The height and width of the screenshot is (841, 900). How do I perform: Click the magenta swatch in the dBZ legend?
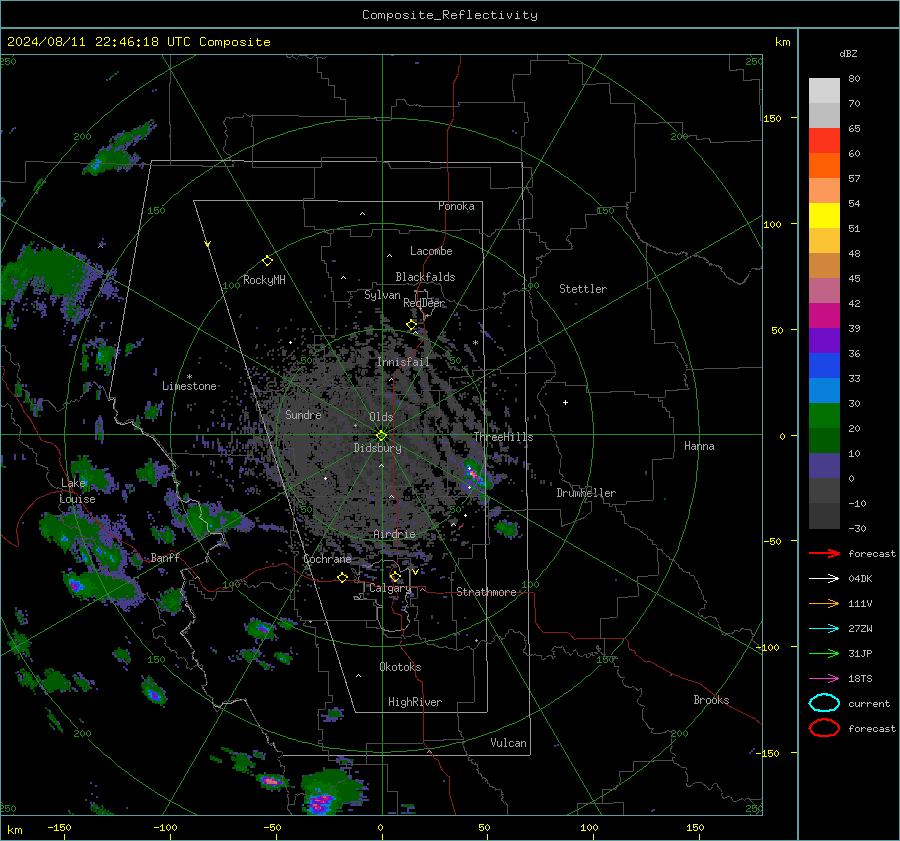(x=824, y=315)
